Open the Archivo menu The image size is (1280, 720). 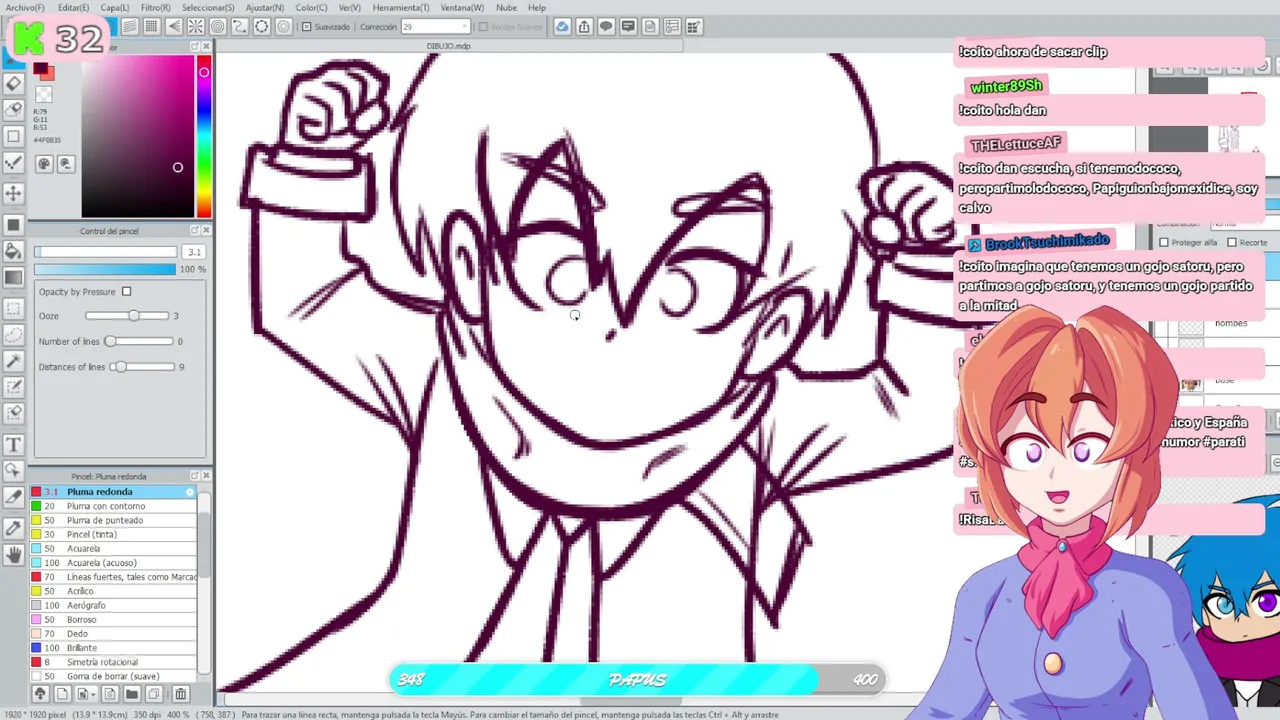pos(25,7)
